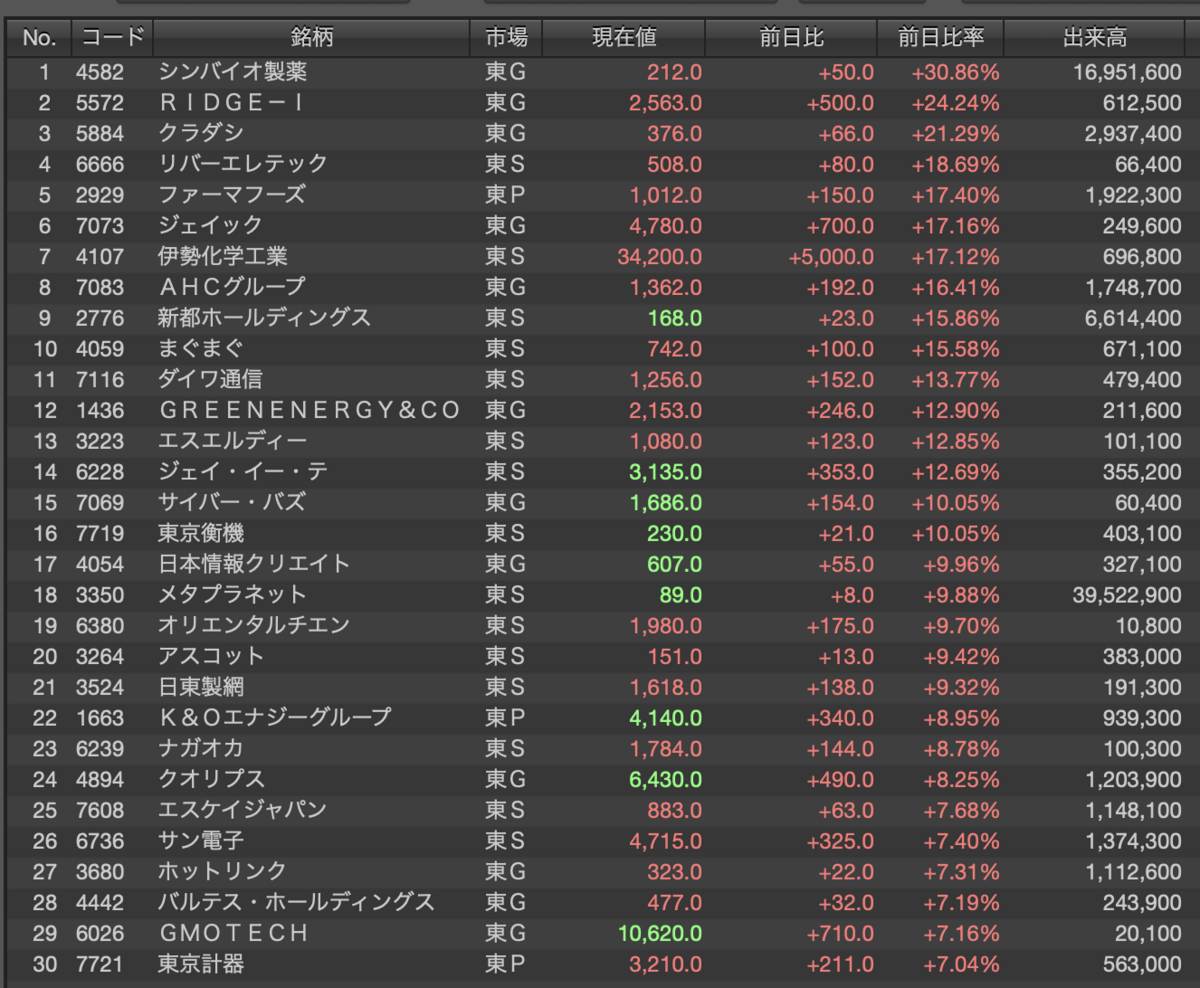Image resolution: width=1200 pixels, height=988 pixels.
Task: Select the オリエンタルチエン stock name
Action: tap(254, 626)
